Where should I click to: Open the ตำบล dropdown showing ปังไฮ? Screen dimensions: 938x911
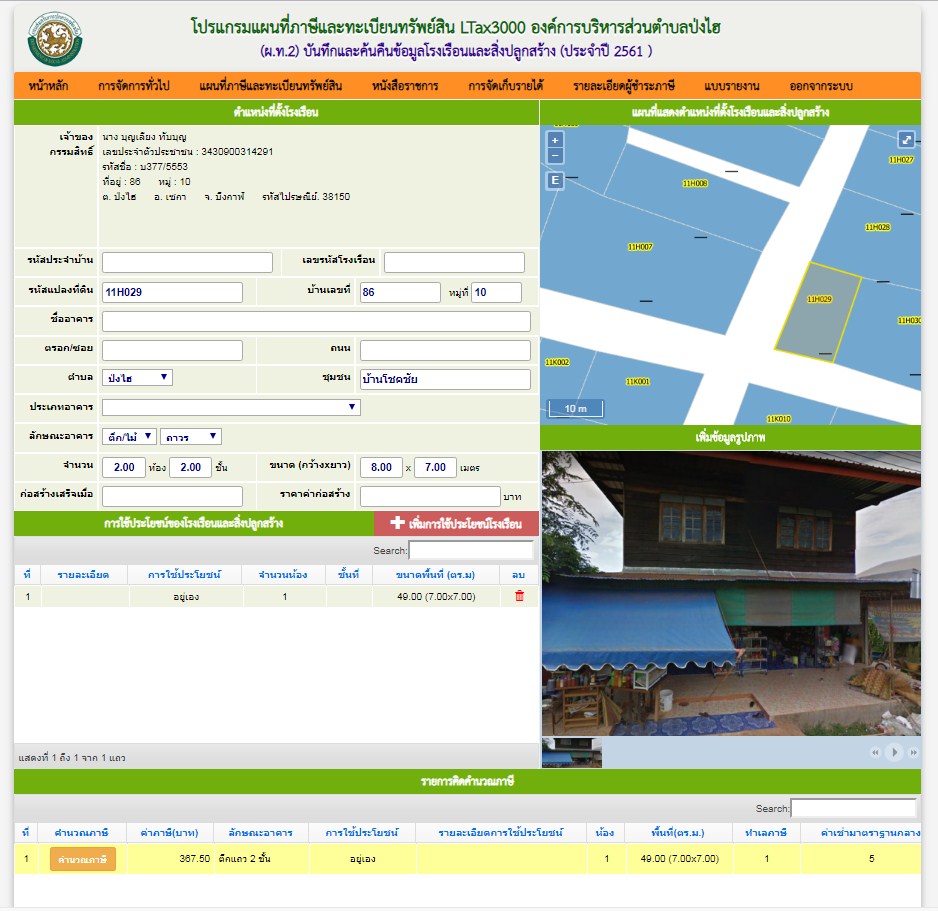(137, 377)
